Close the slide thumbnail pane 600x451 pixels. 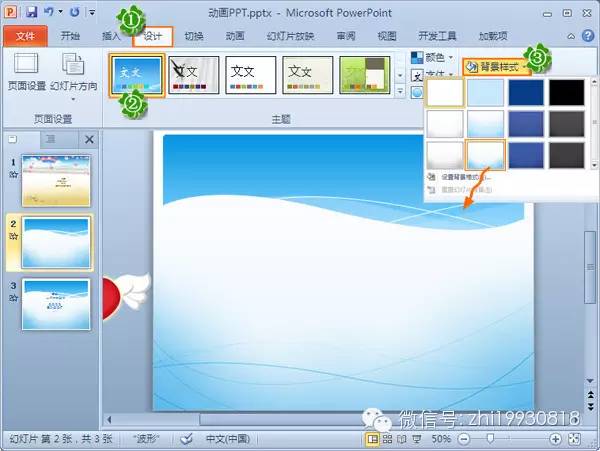(x=88, y=139)
